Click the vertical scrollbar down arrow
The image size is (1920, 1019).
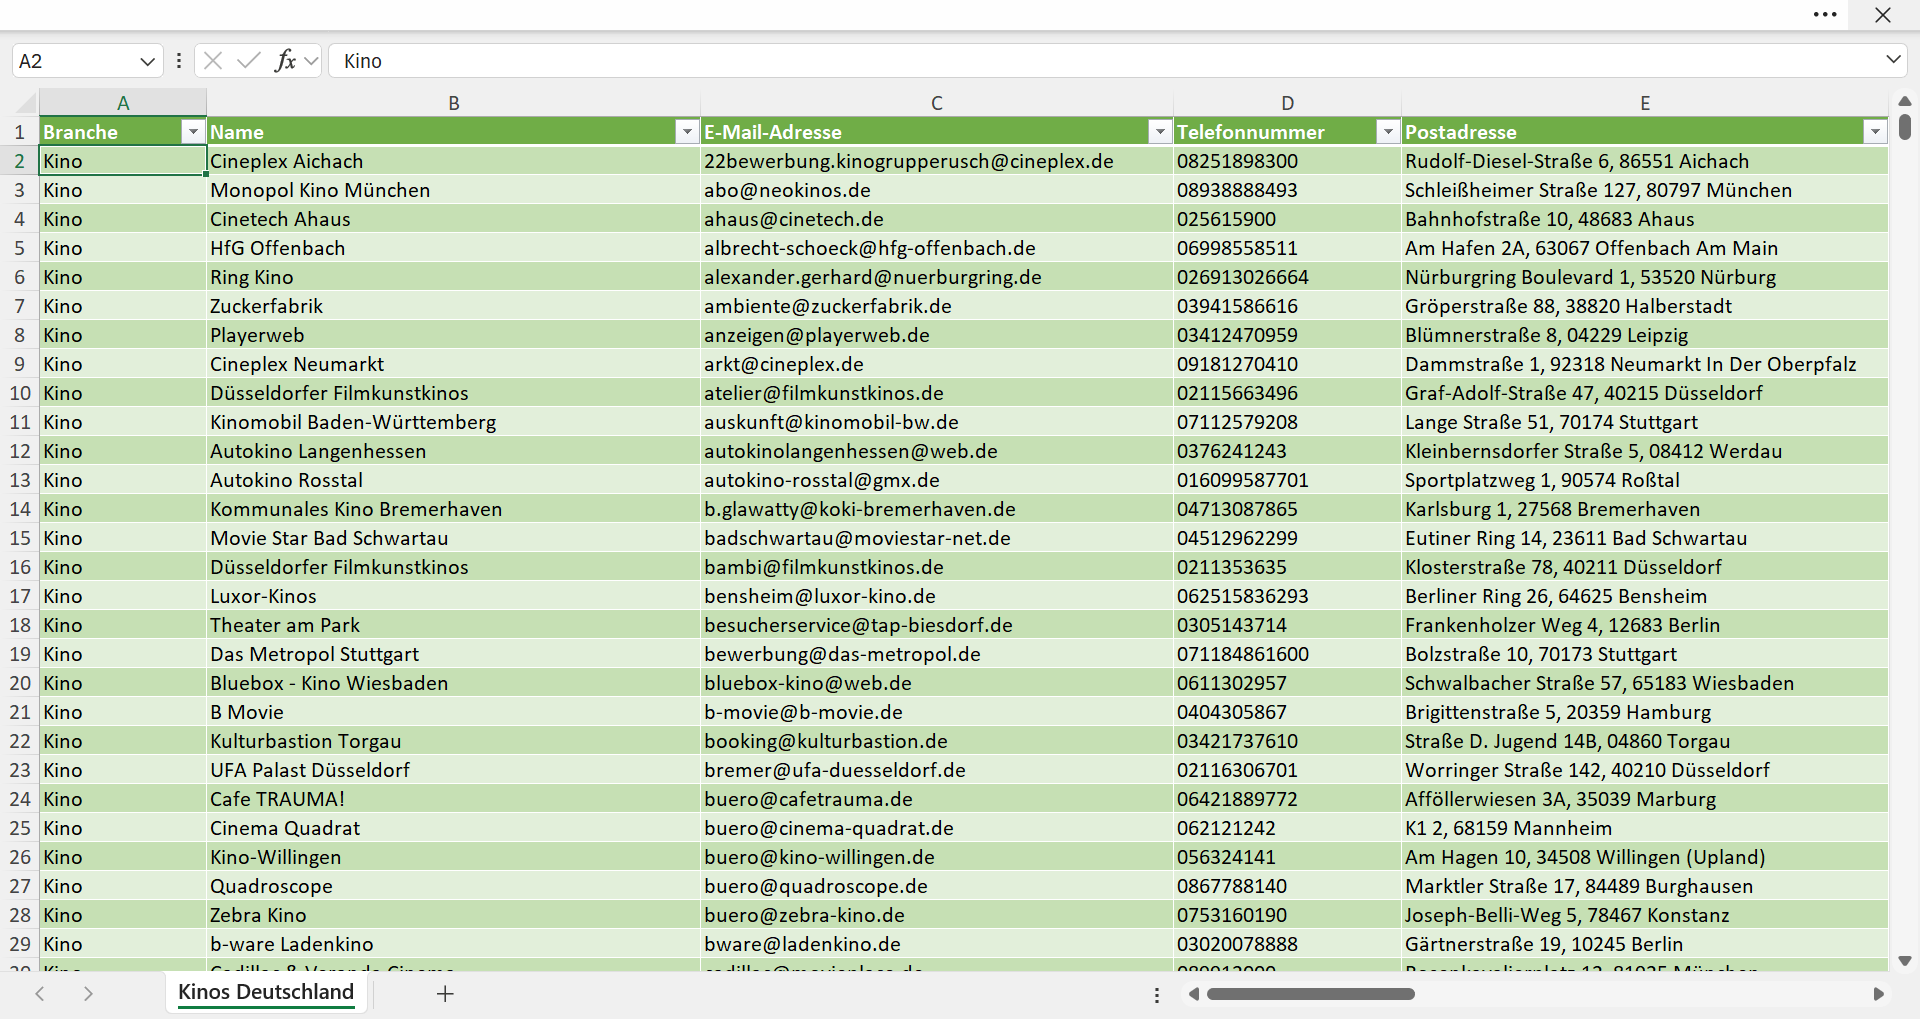pos(1904,961)
